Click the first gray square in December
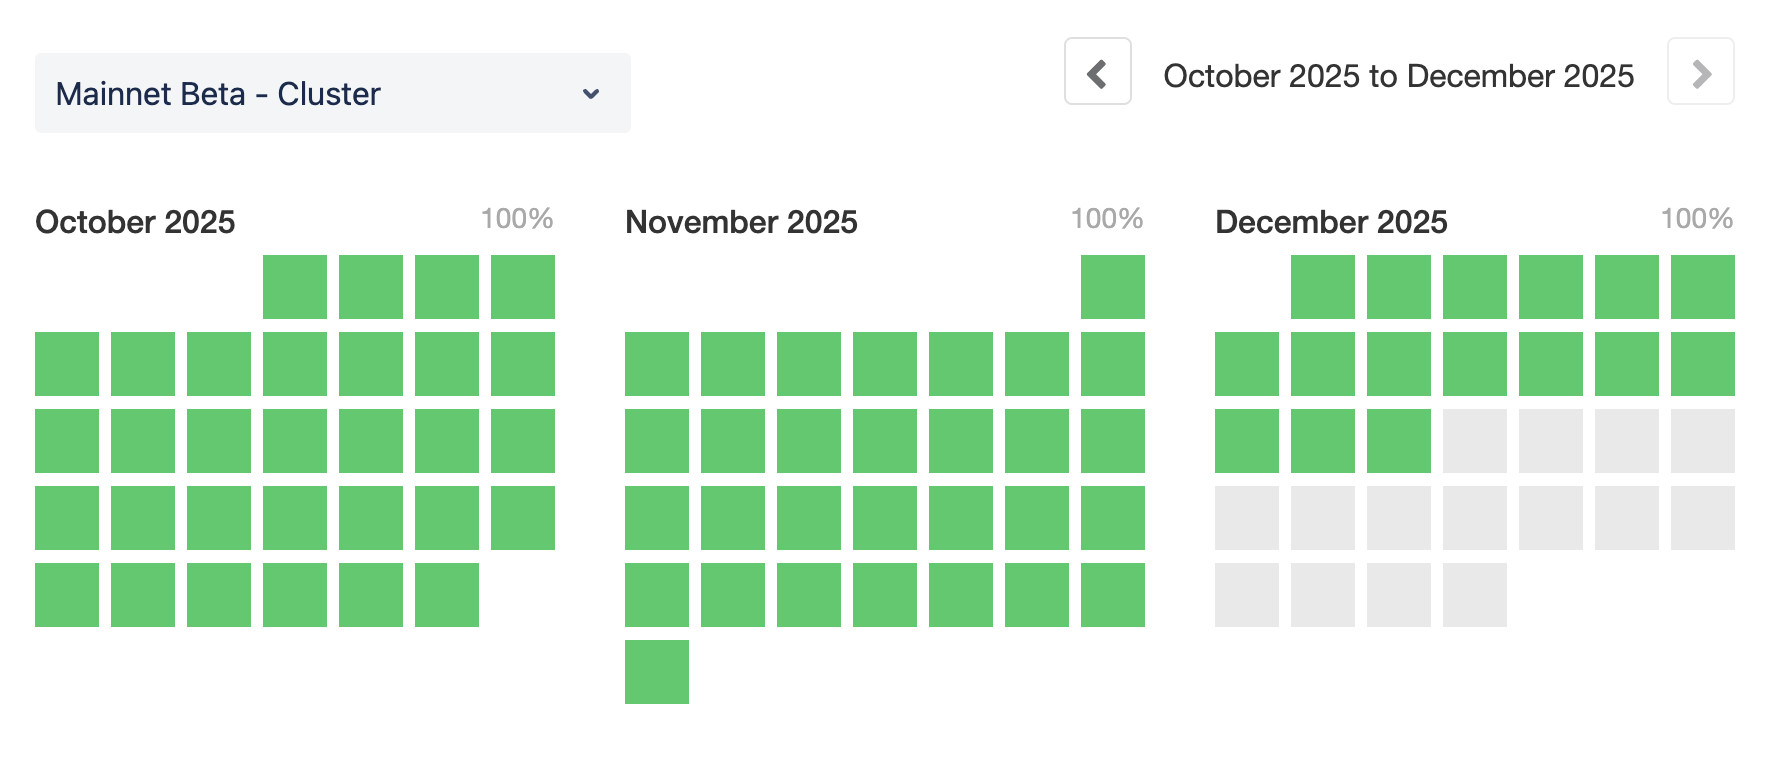The height and width of the screenshot is (760, 1782). (x=1475, y=441)
